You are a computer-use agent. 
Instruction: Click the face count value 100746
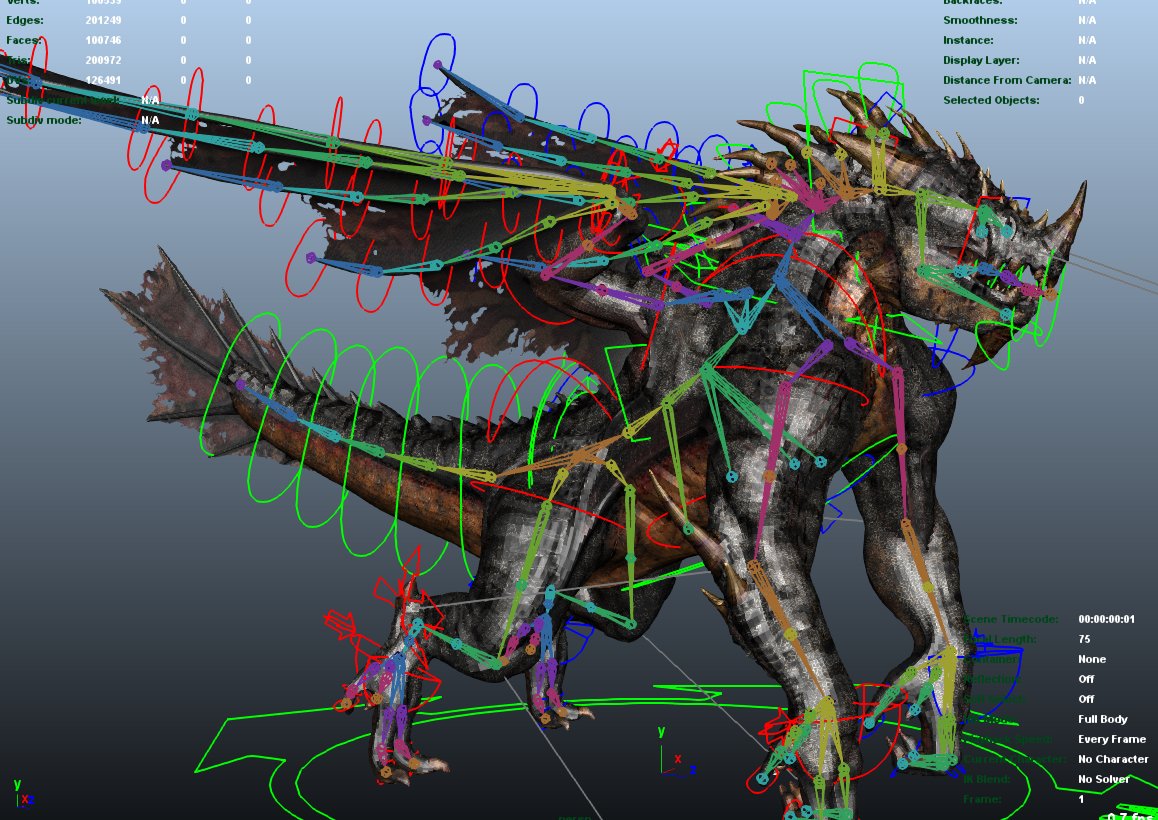pos(103,40)
